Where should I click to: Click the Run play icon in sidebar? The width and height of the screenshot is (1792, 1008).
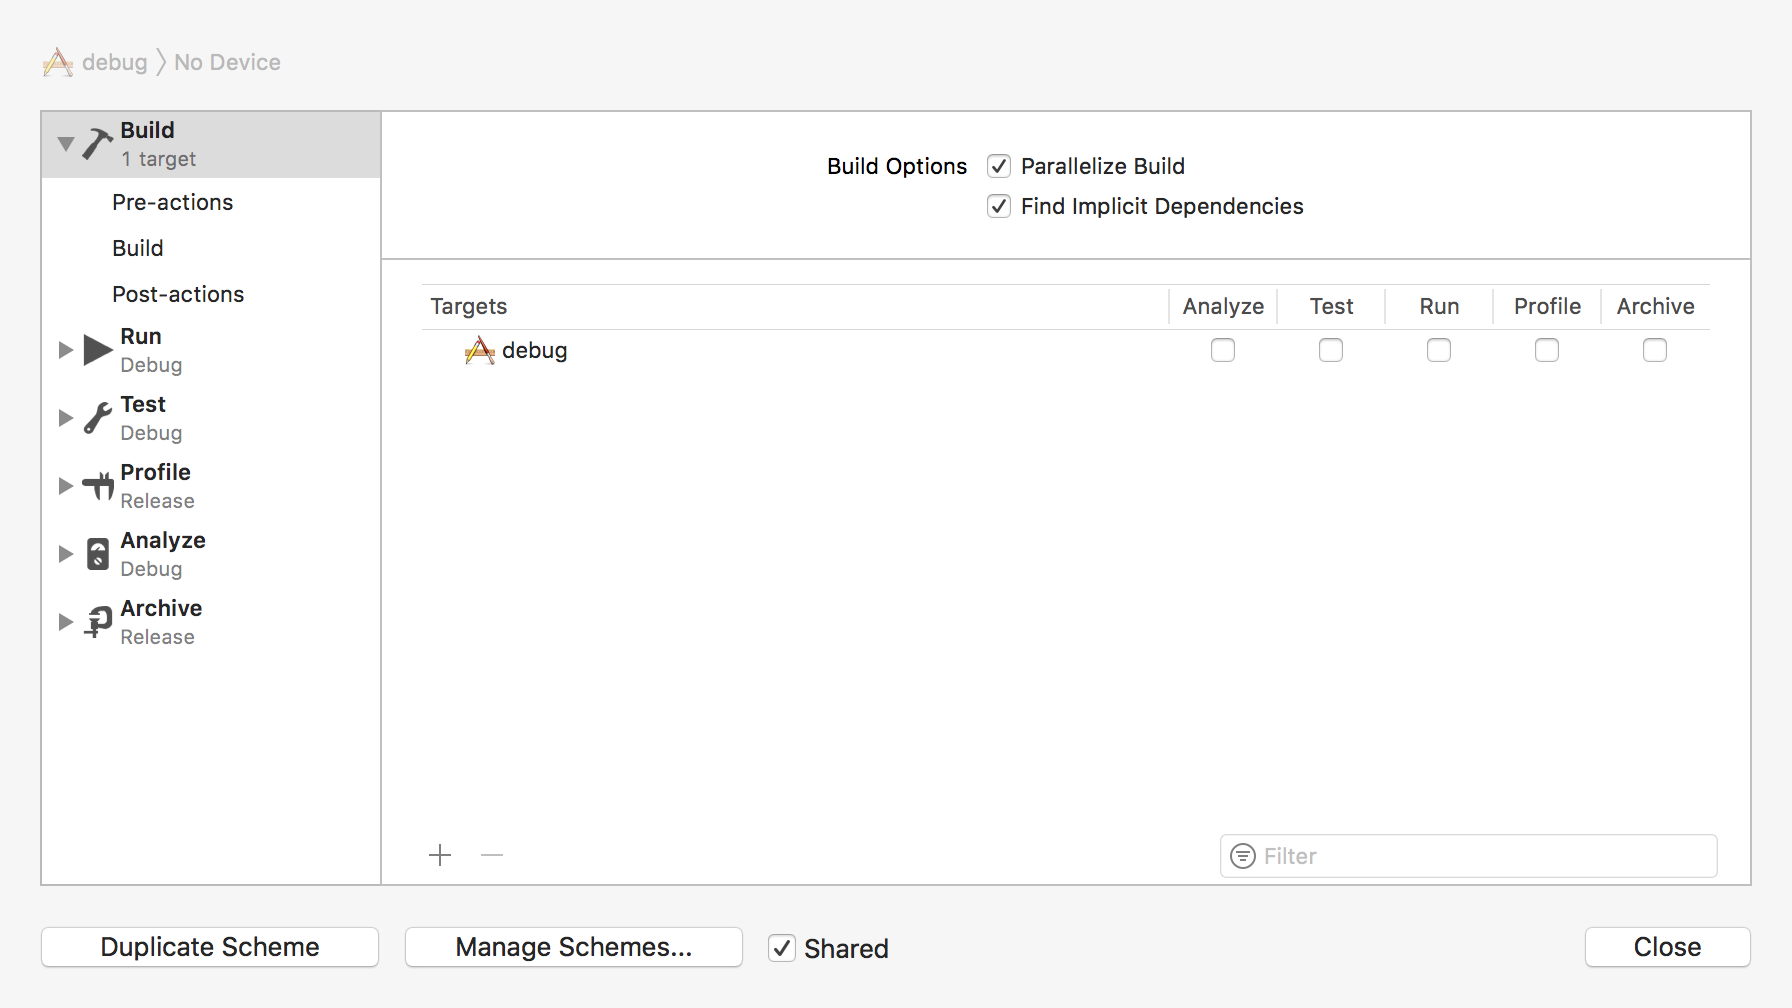click(x=97, y=350)
